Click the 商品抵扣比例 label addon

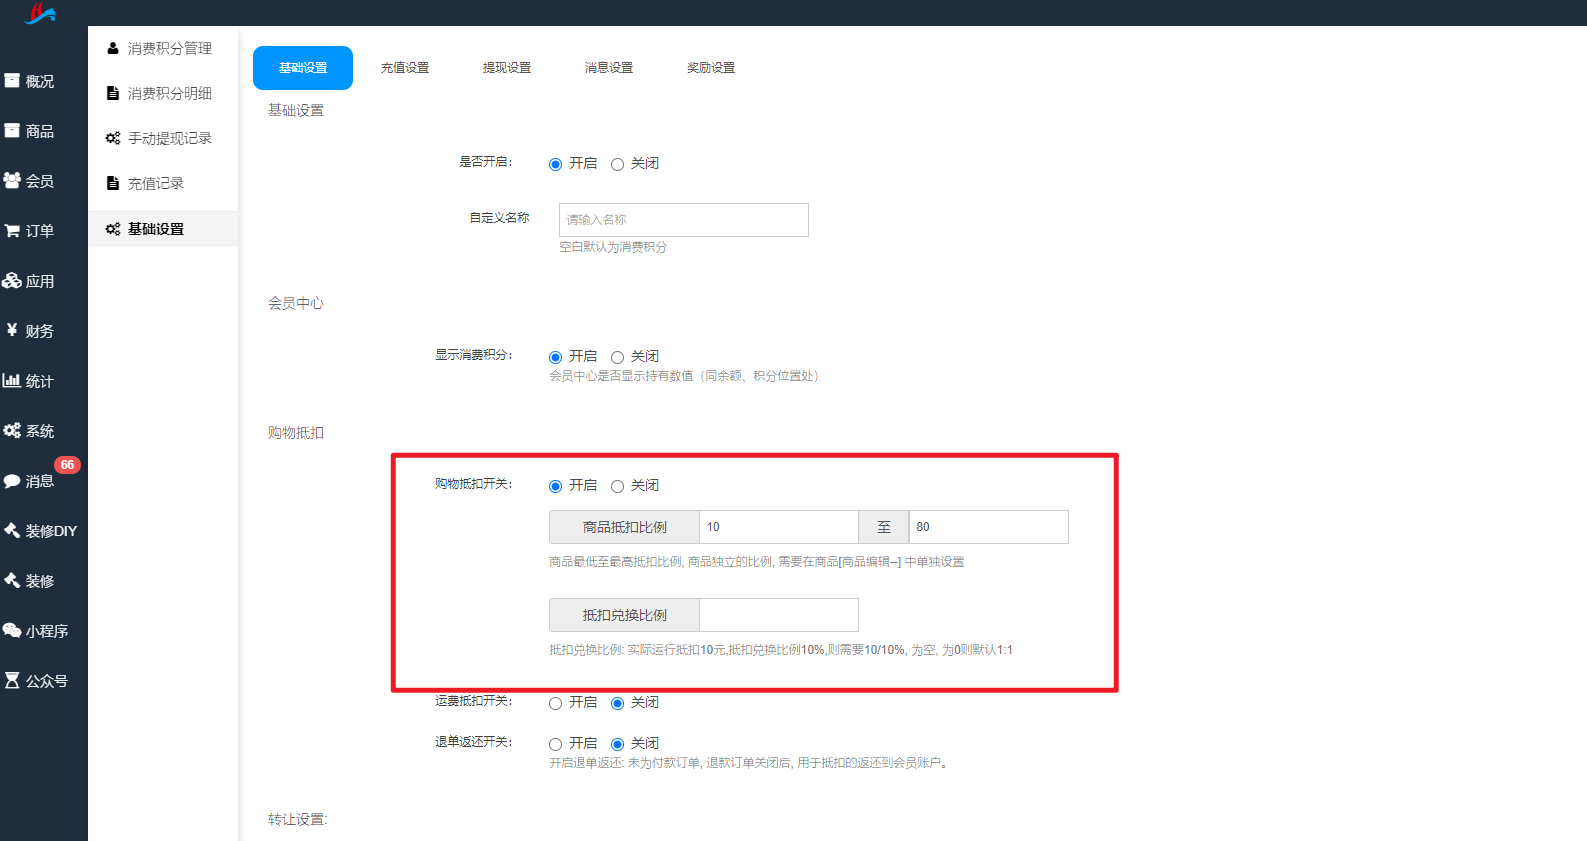click(x=624, y=527)
